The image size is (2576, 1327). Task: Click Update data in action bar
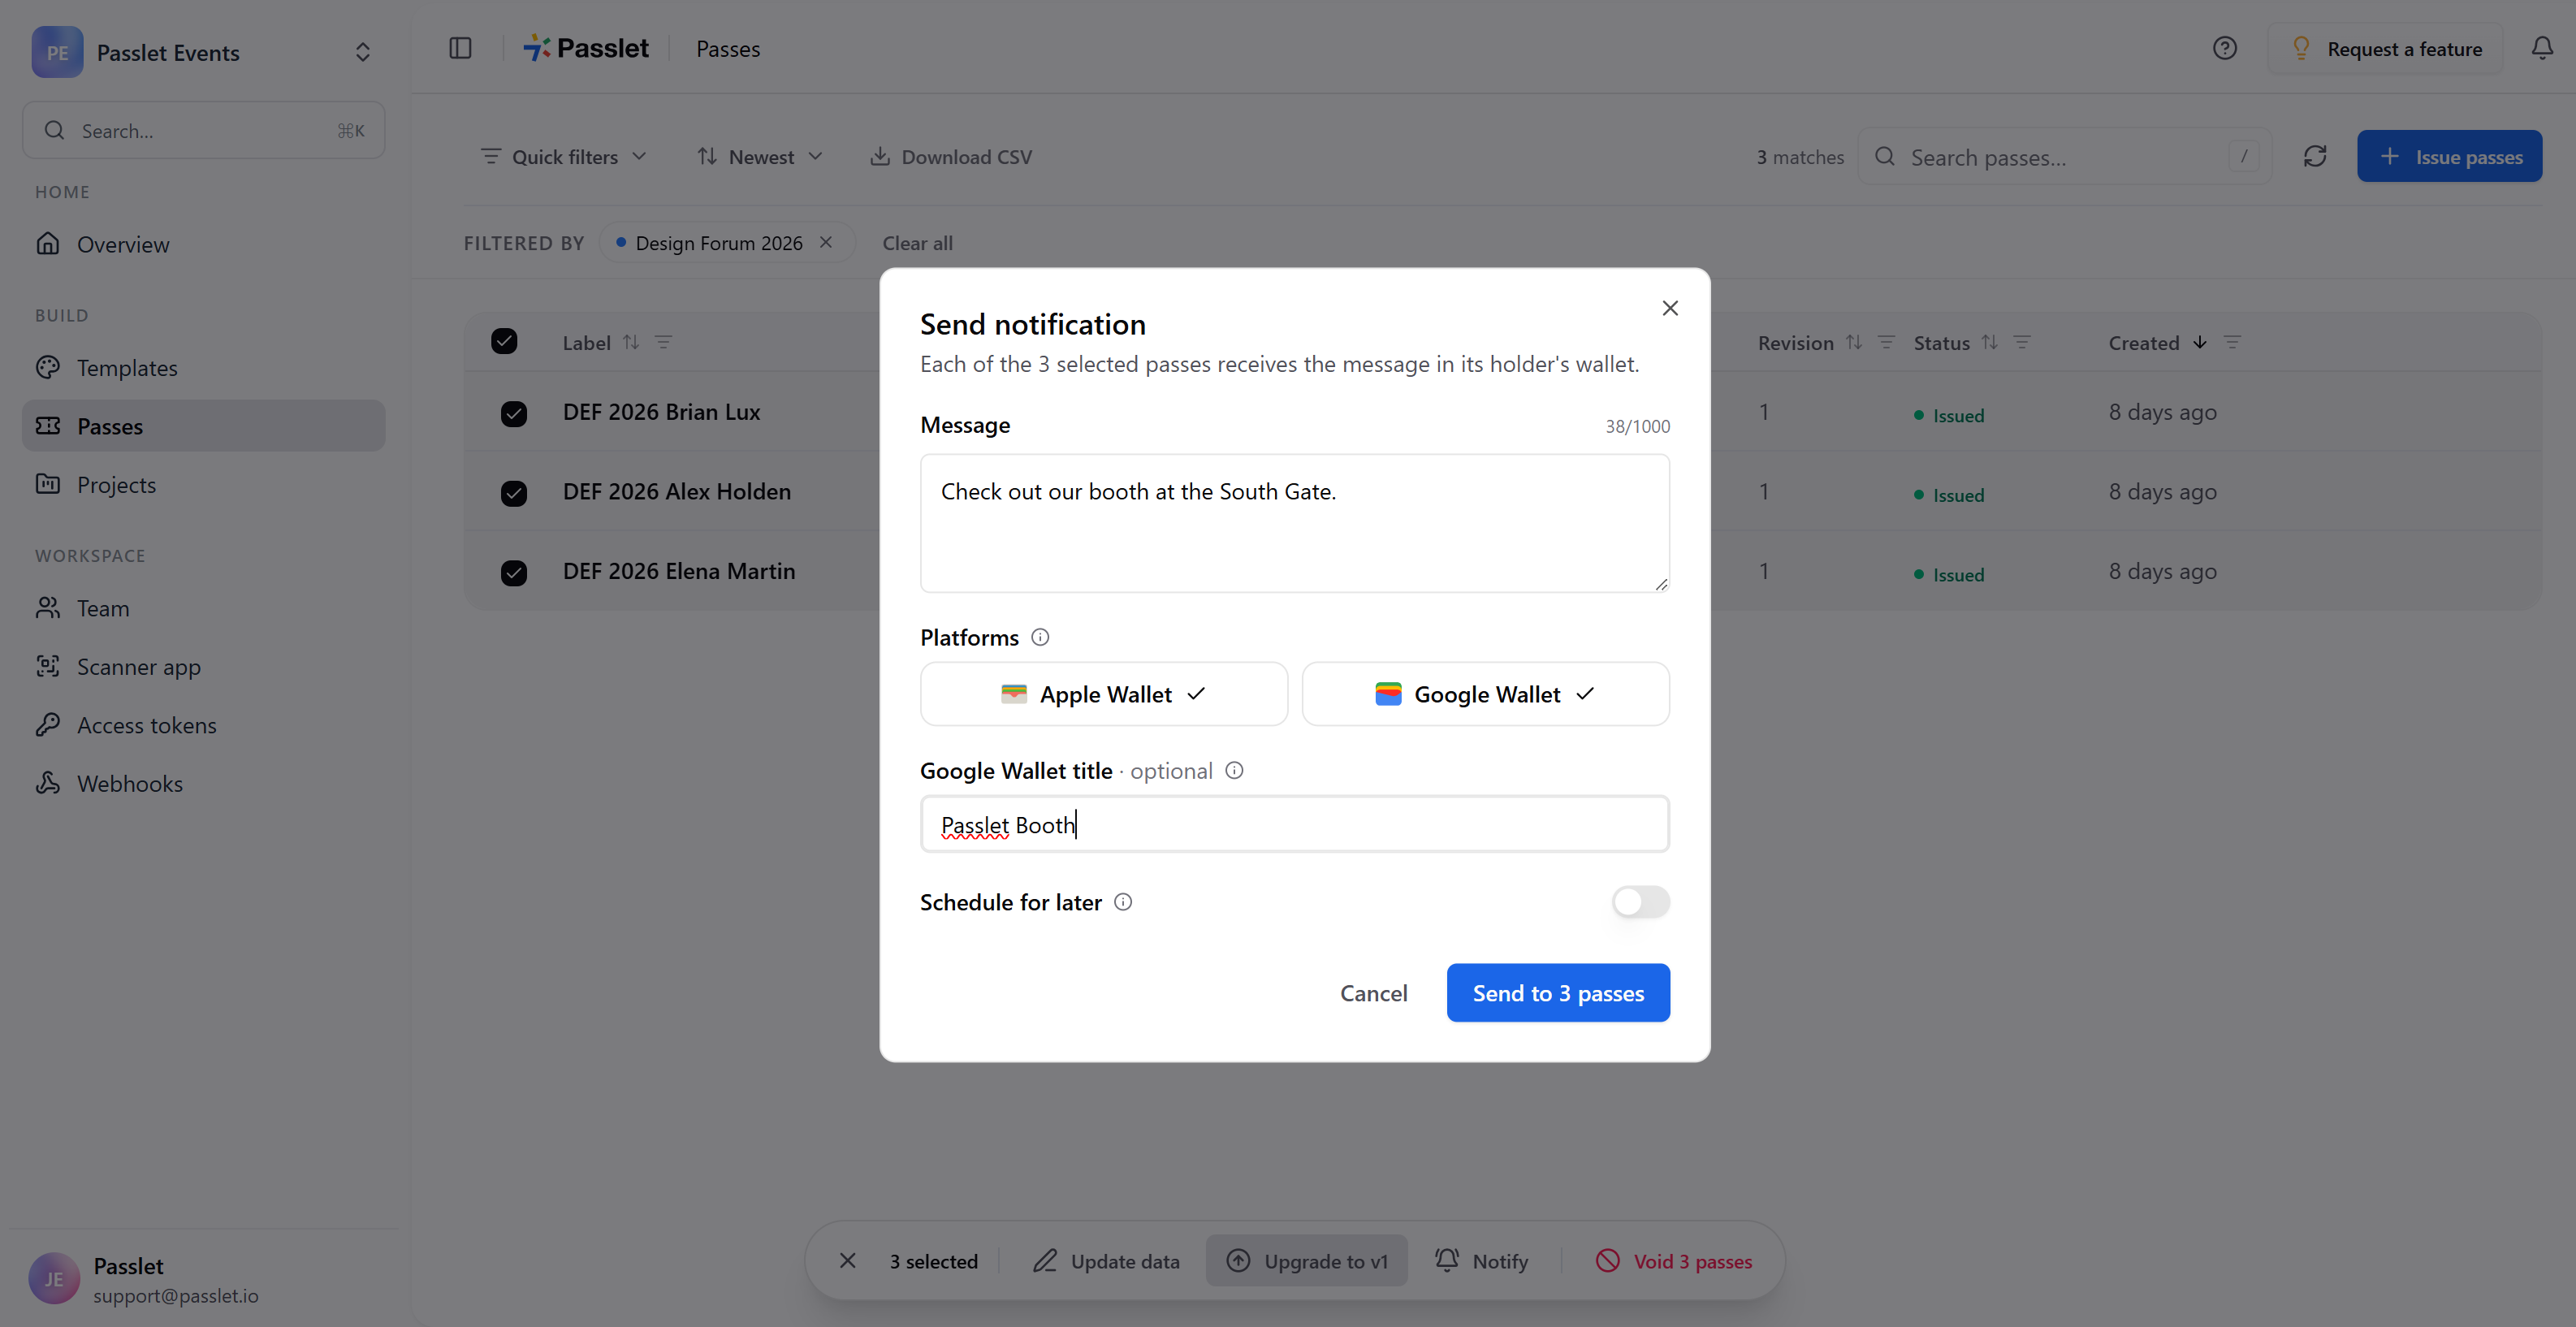1106,1261
